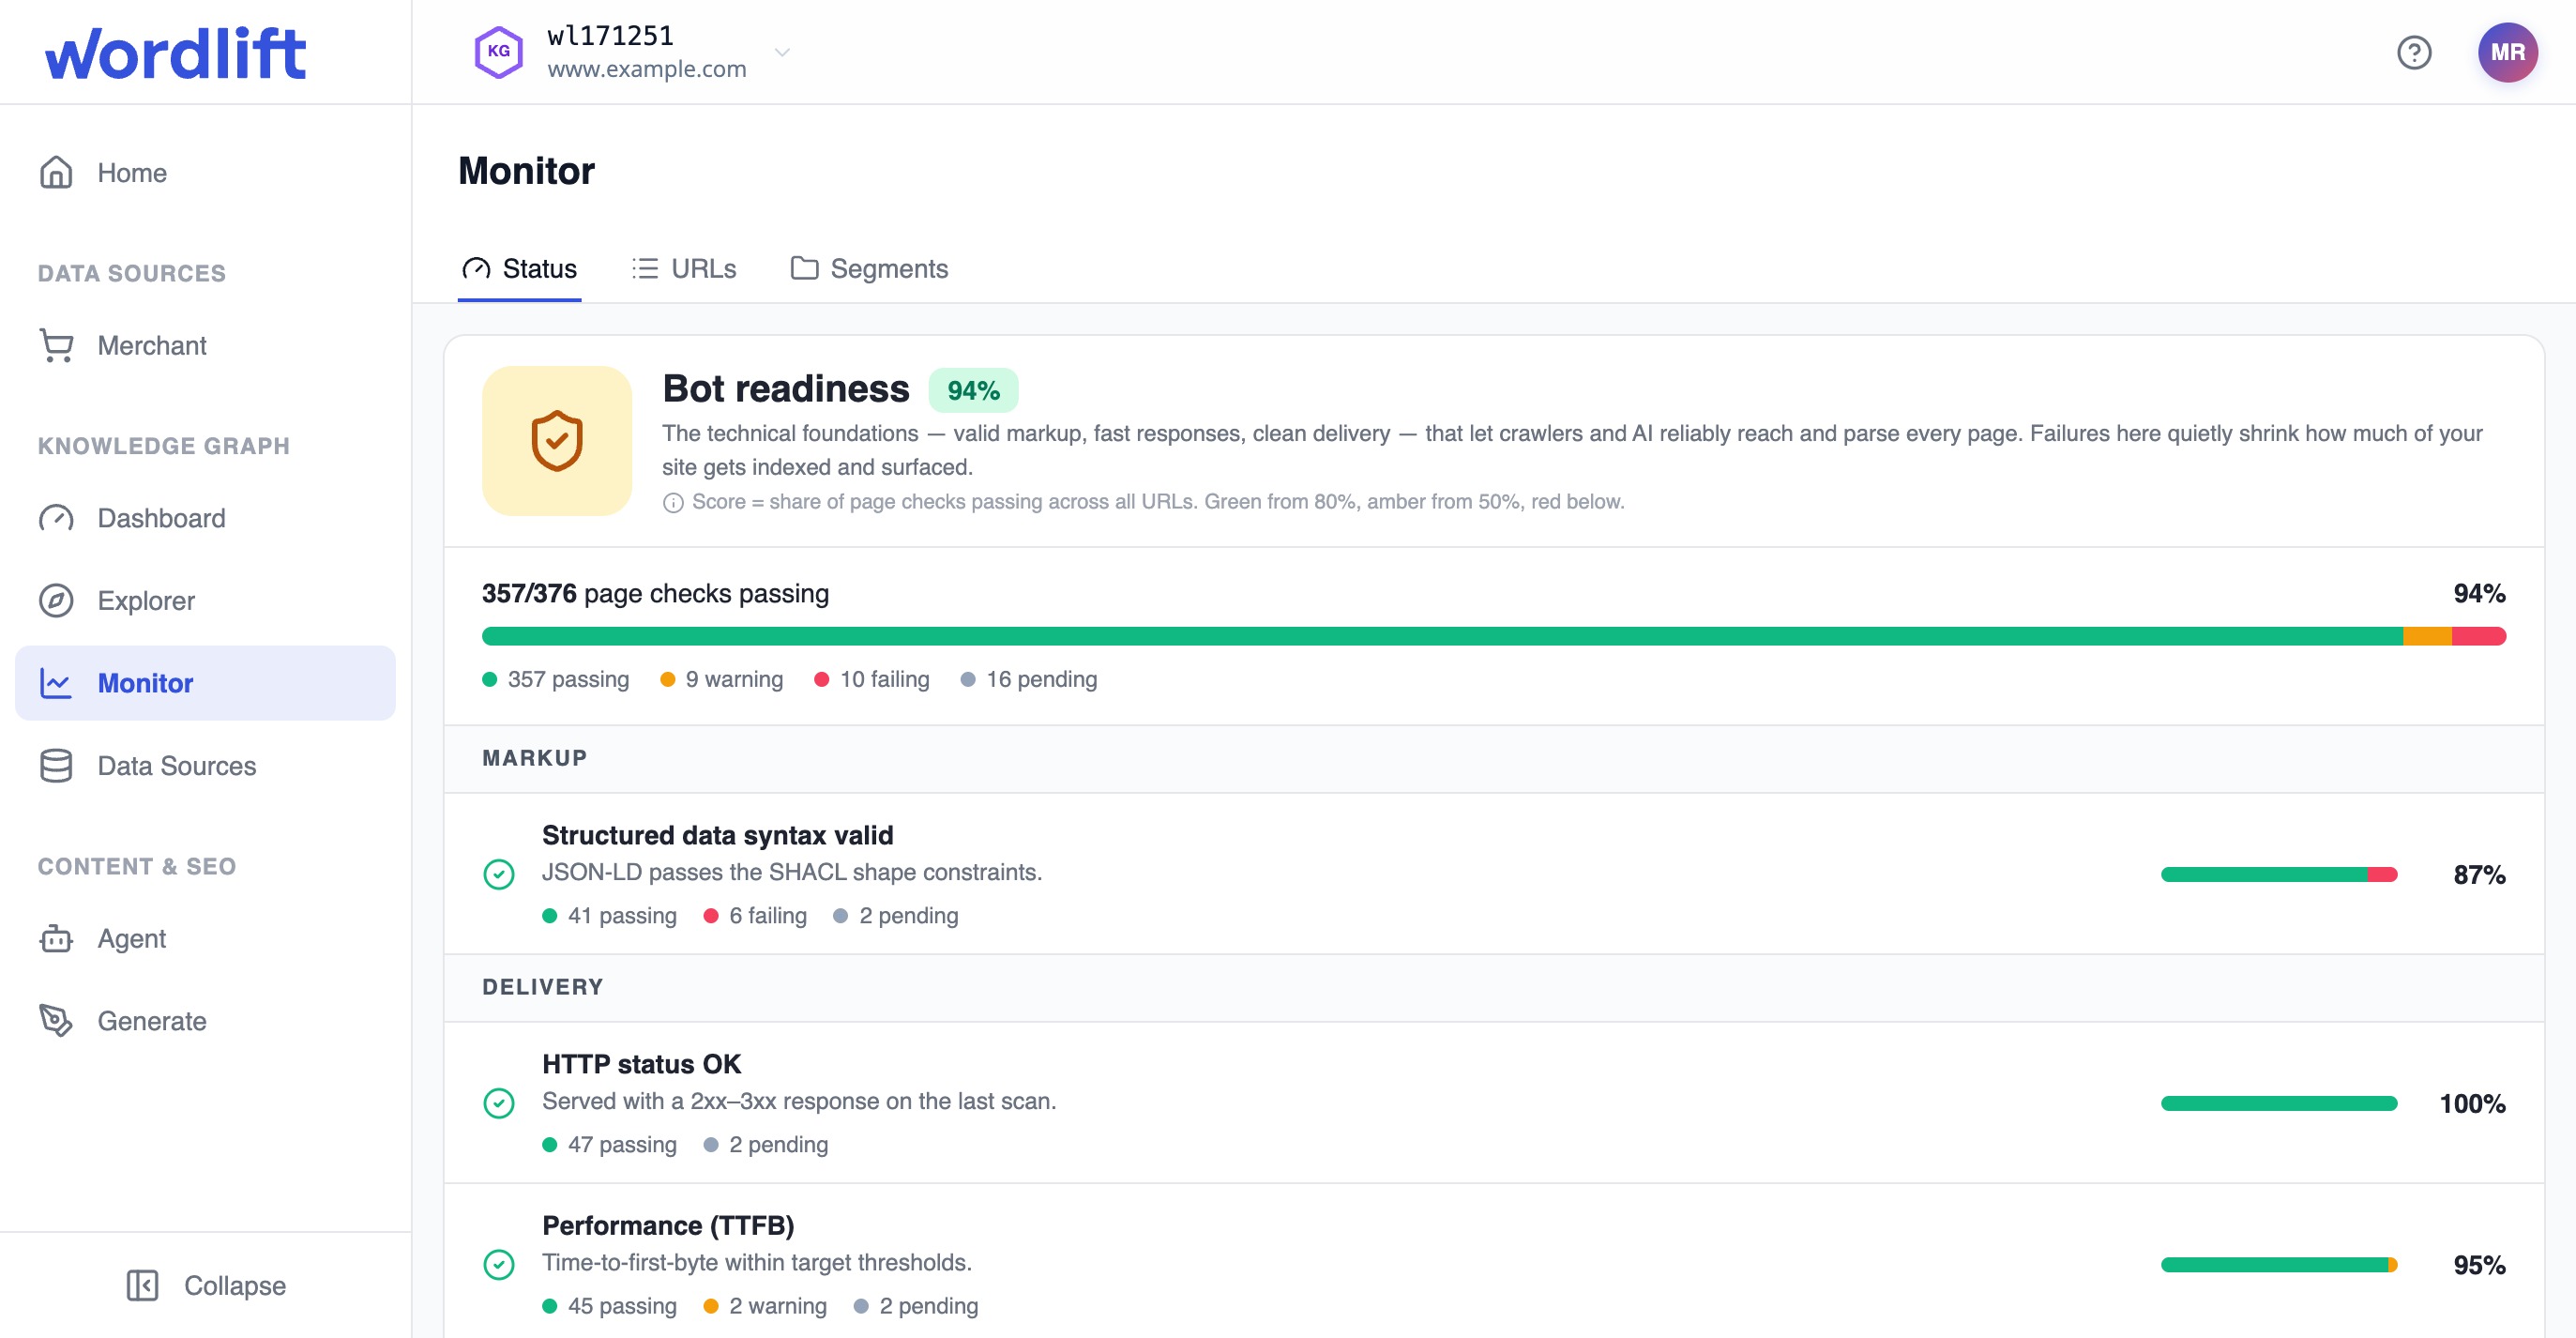Image resolution: width=2576 pixels, height=1338 pixels.
Task: Switch to the Status tab
Action: (519, 269)
